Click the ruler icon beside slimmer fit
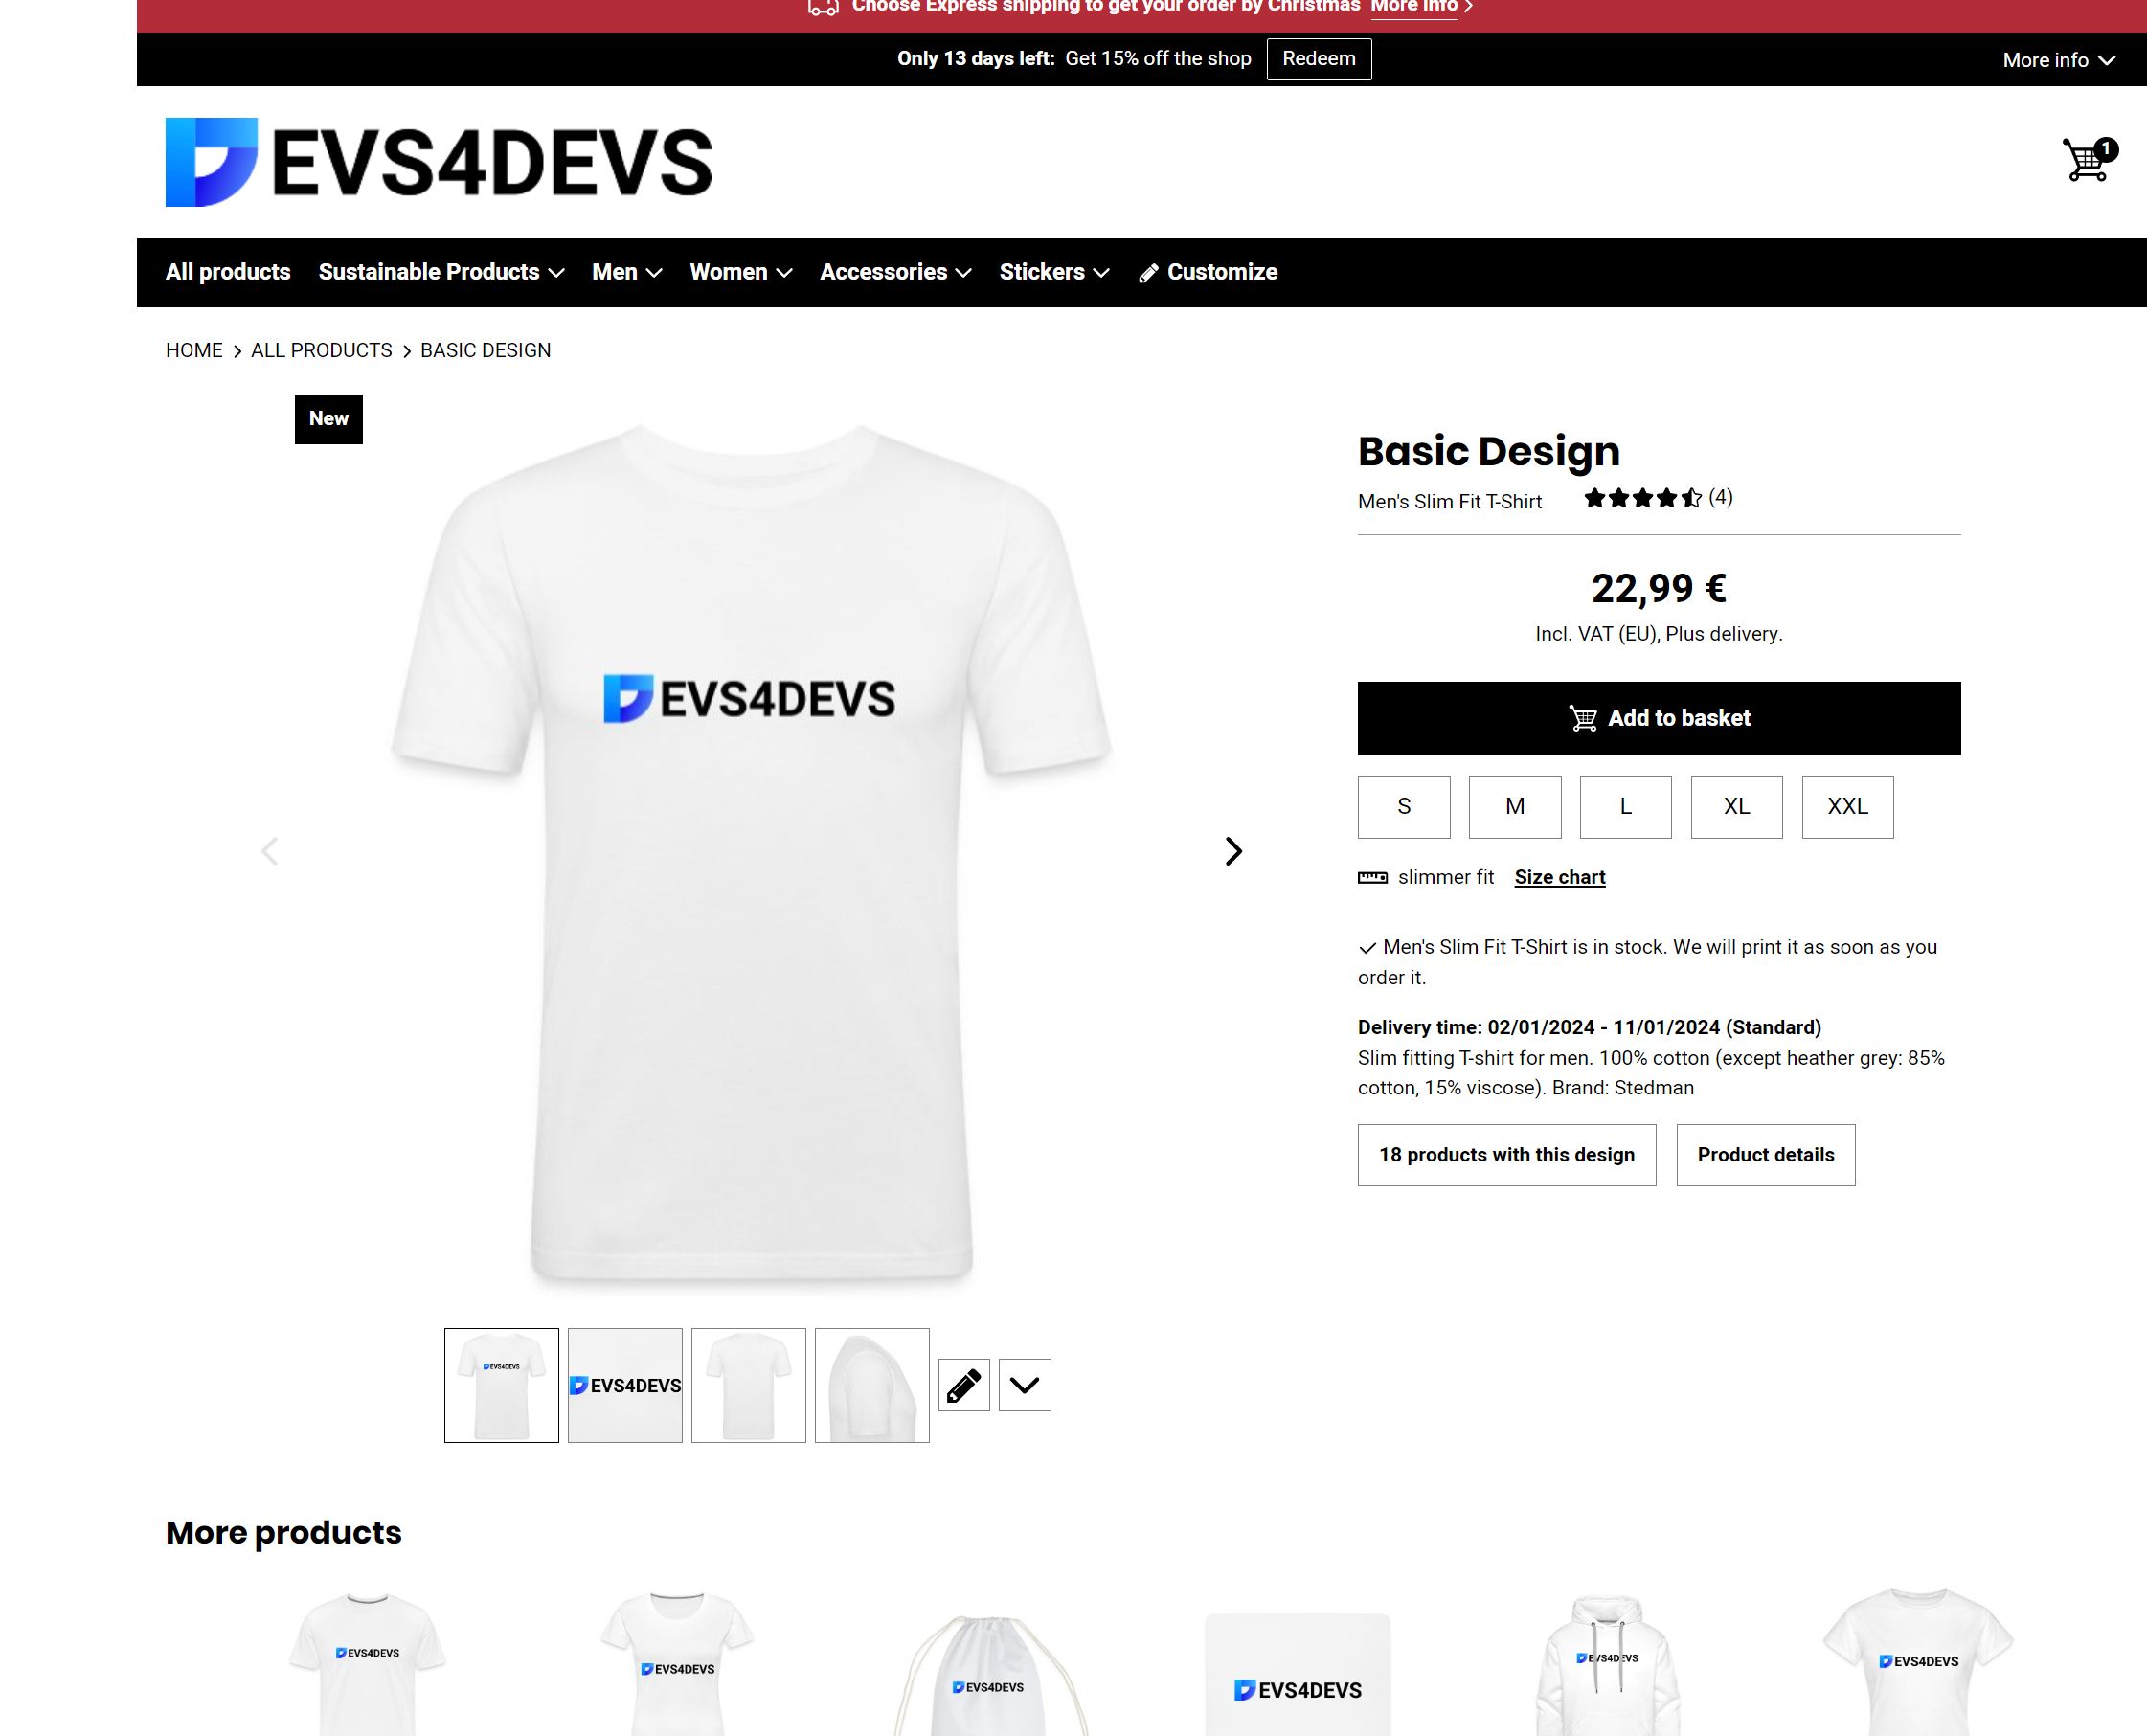 [x=1372, y=877]
